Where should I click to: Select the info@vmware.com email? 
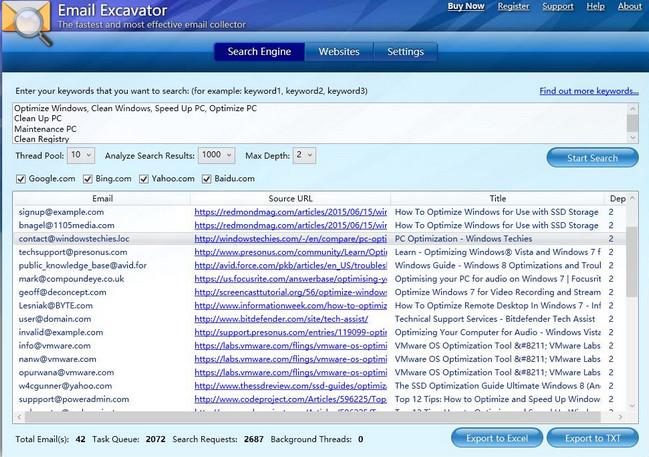tap(54, 346)
